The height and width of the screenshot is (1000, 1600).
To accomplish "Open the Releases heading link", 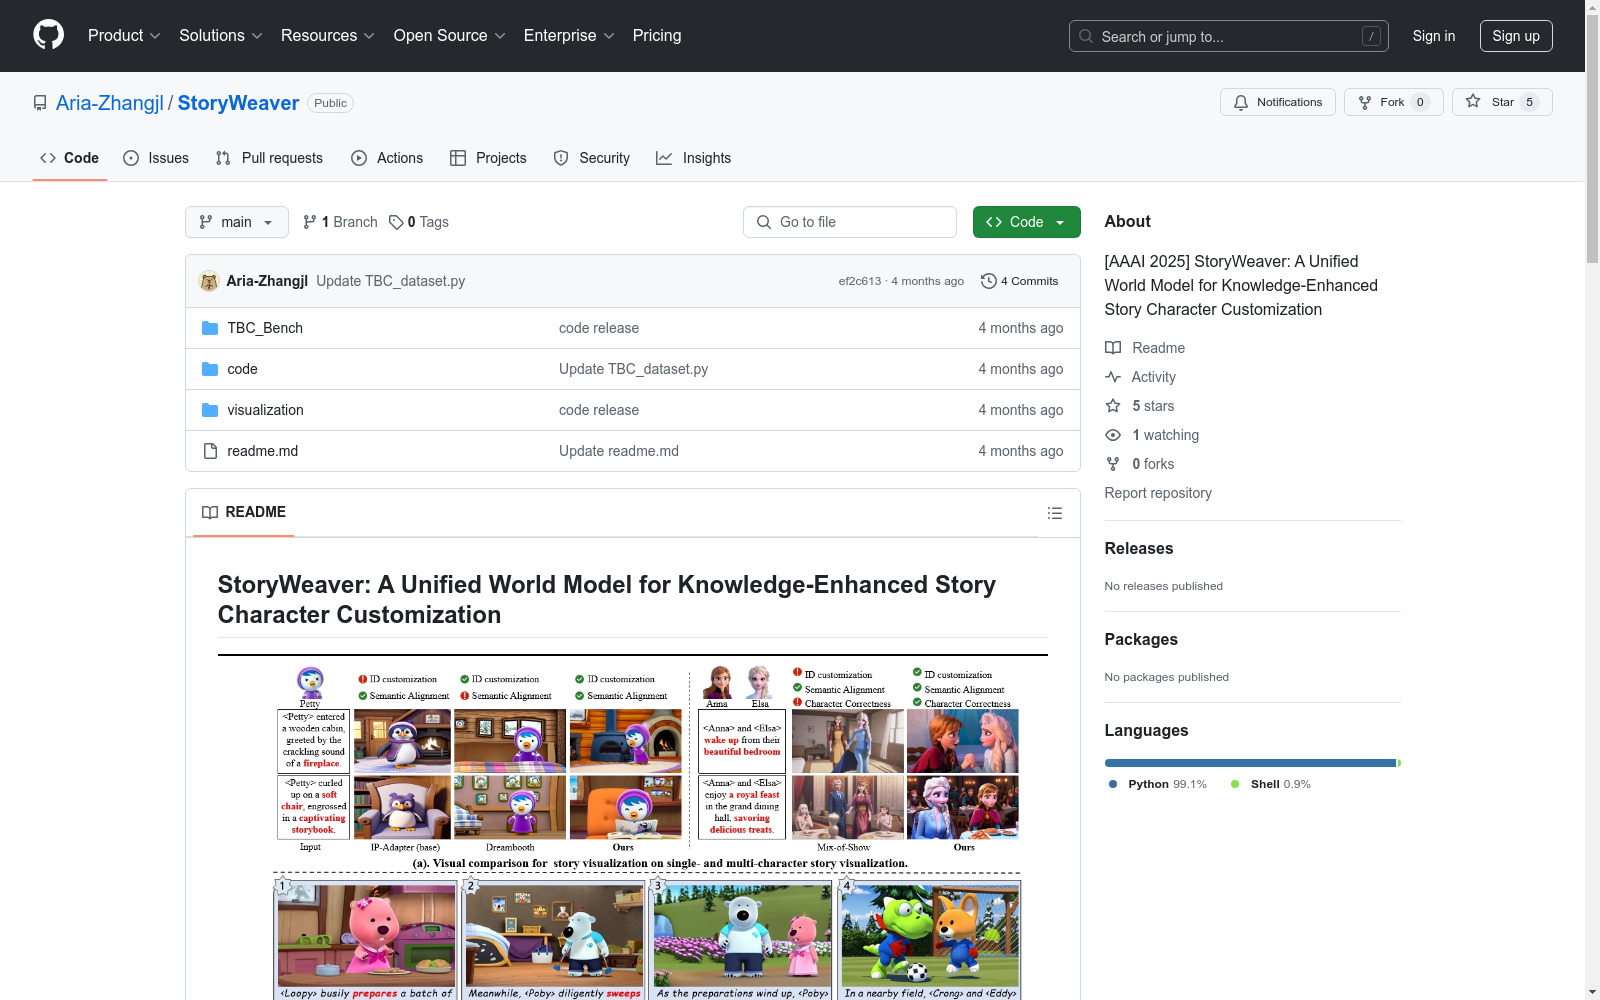I will [1139, 548].
